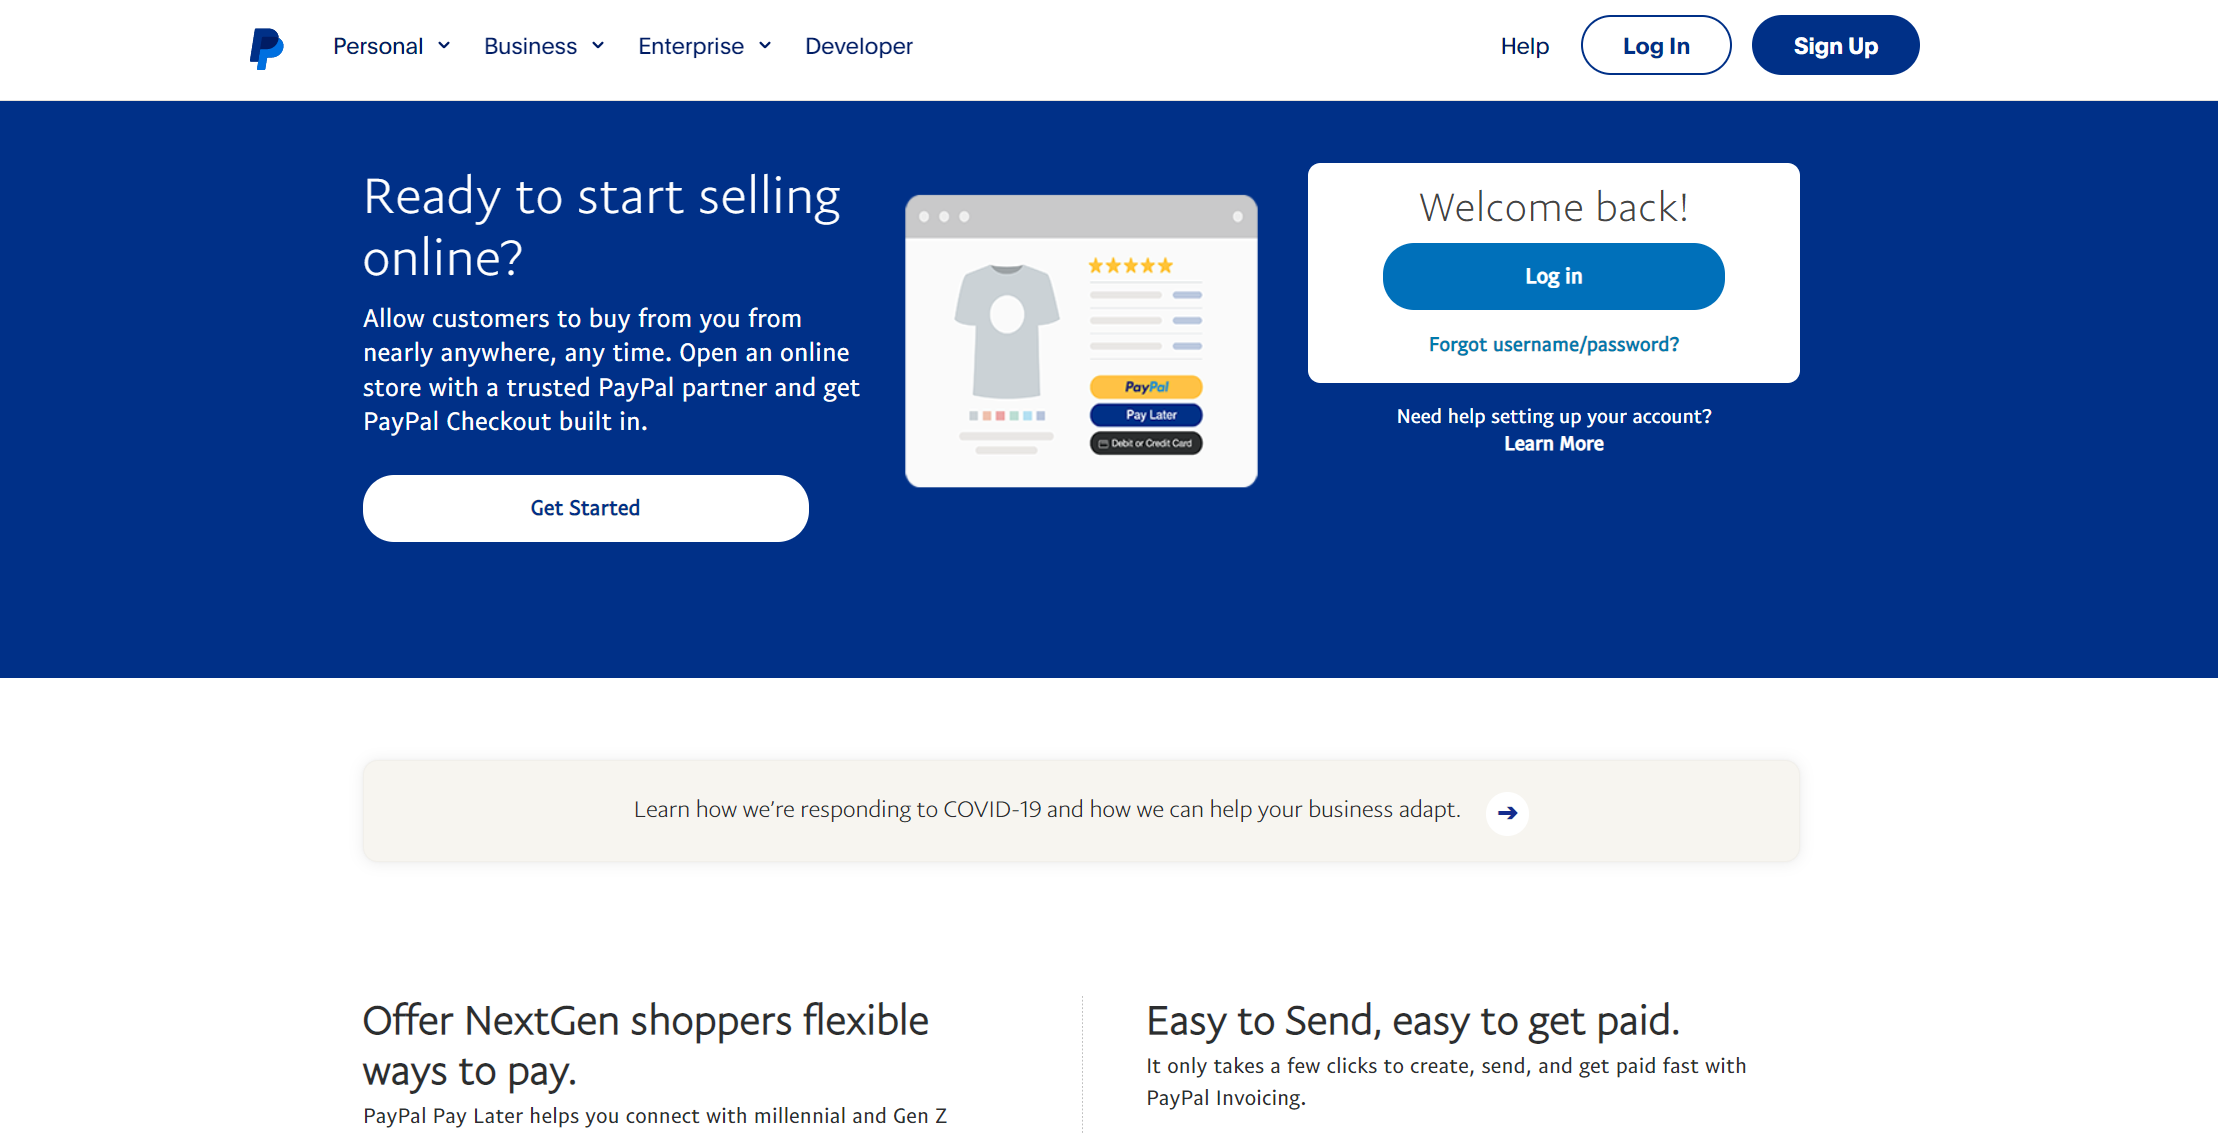The image size is (2218, 1134).
Task: Expand the Personal menu chevron
Action: pos(444,45)
